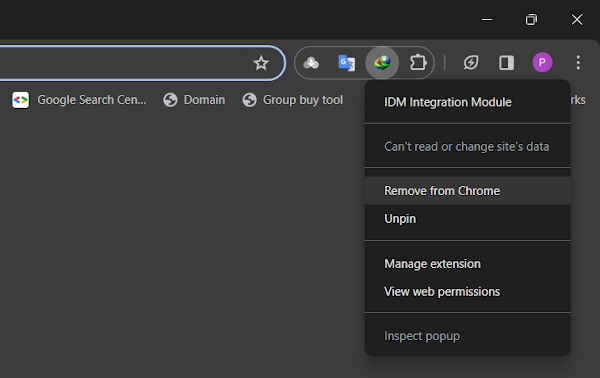Click "Can't read or change site's data" text
The height and width of the screenshot is (378, 600).
coord(466,147)
